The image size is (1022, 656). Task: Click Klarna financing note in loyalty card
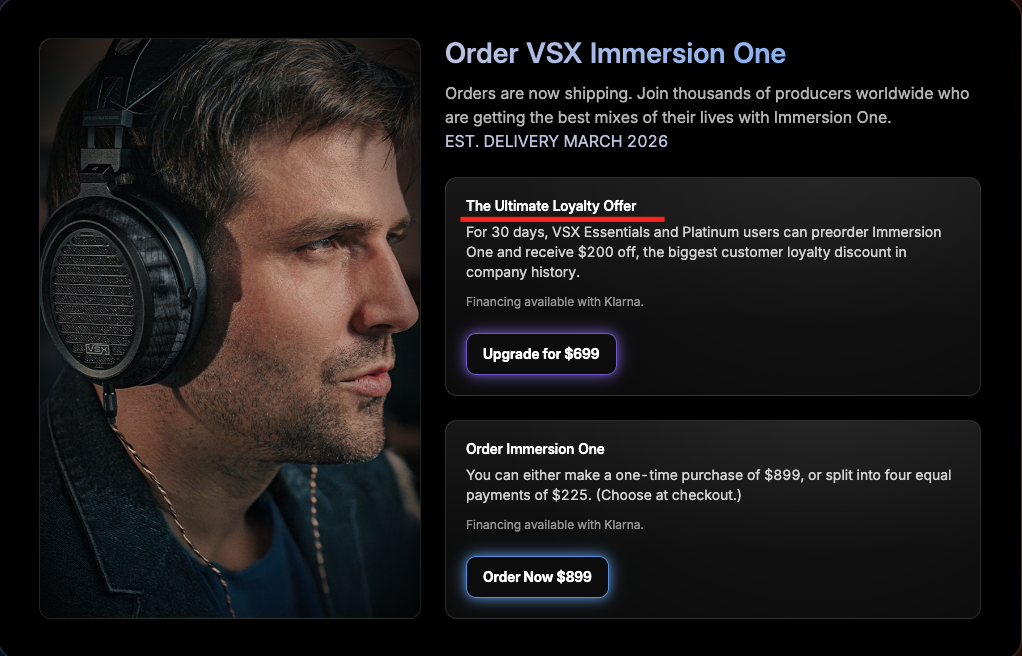(x=555, y=301)
